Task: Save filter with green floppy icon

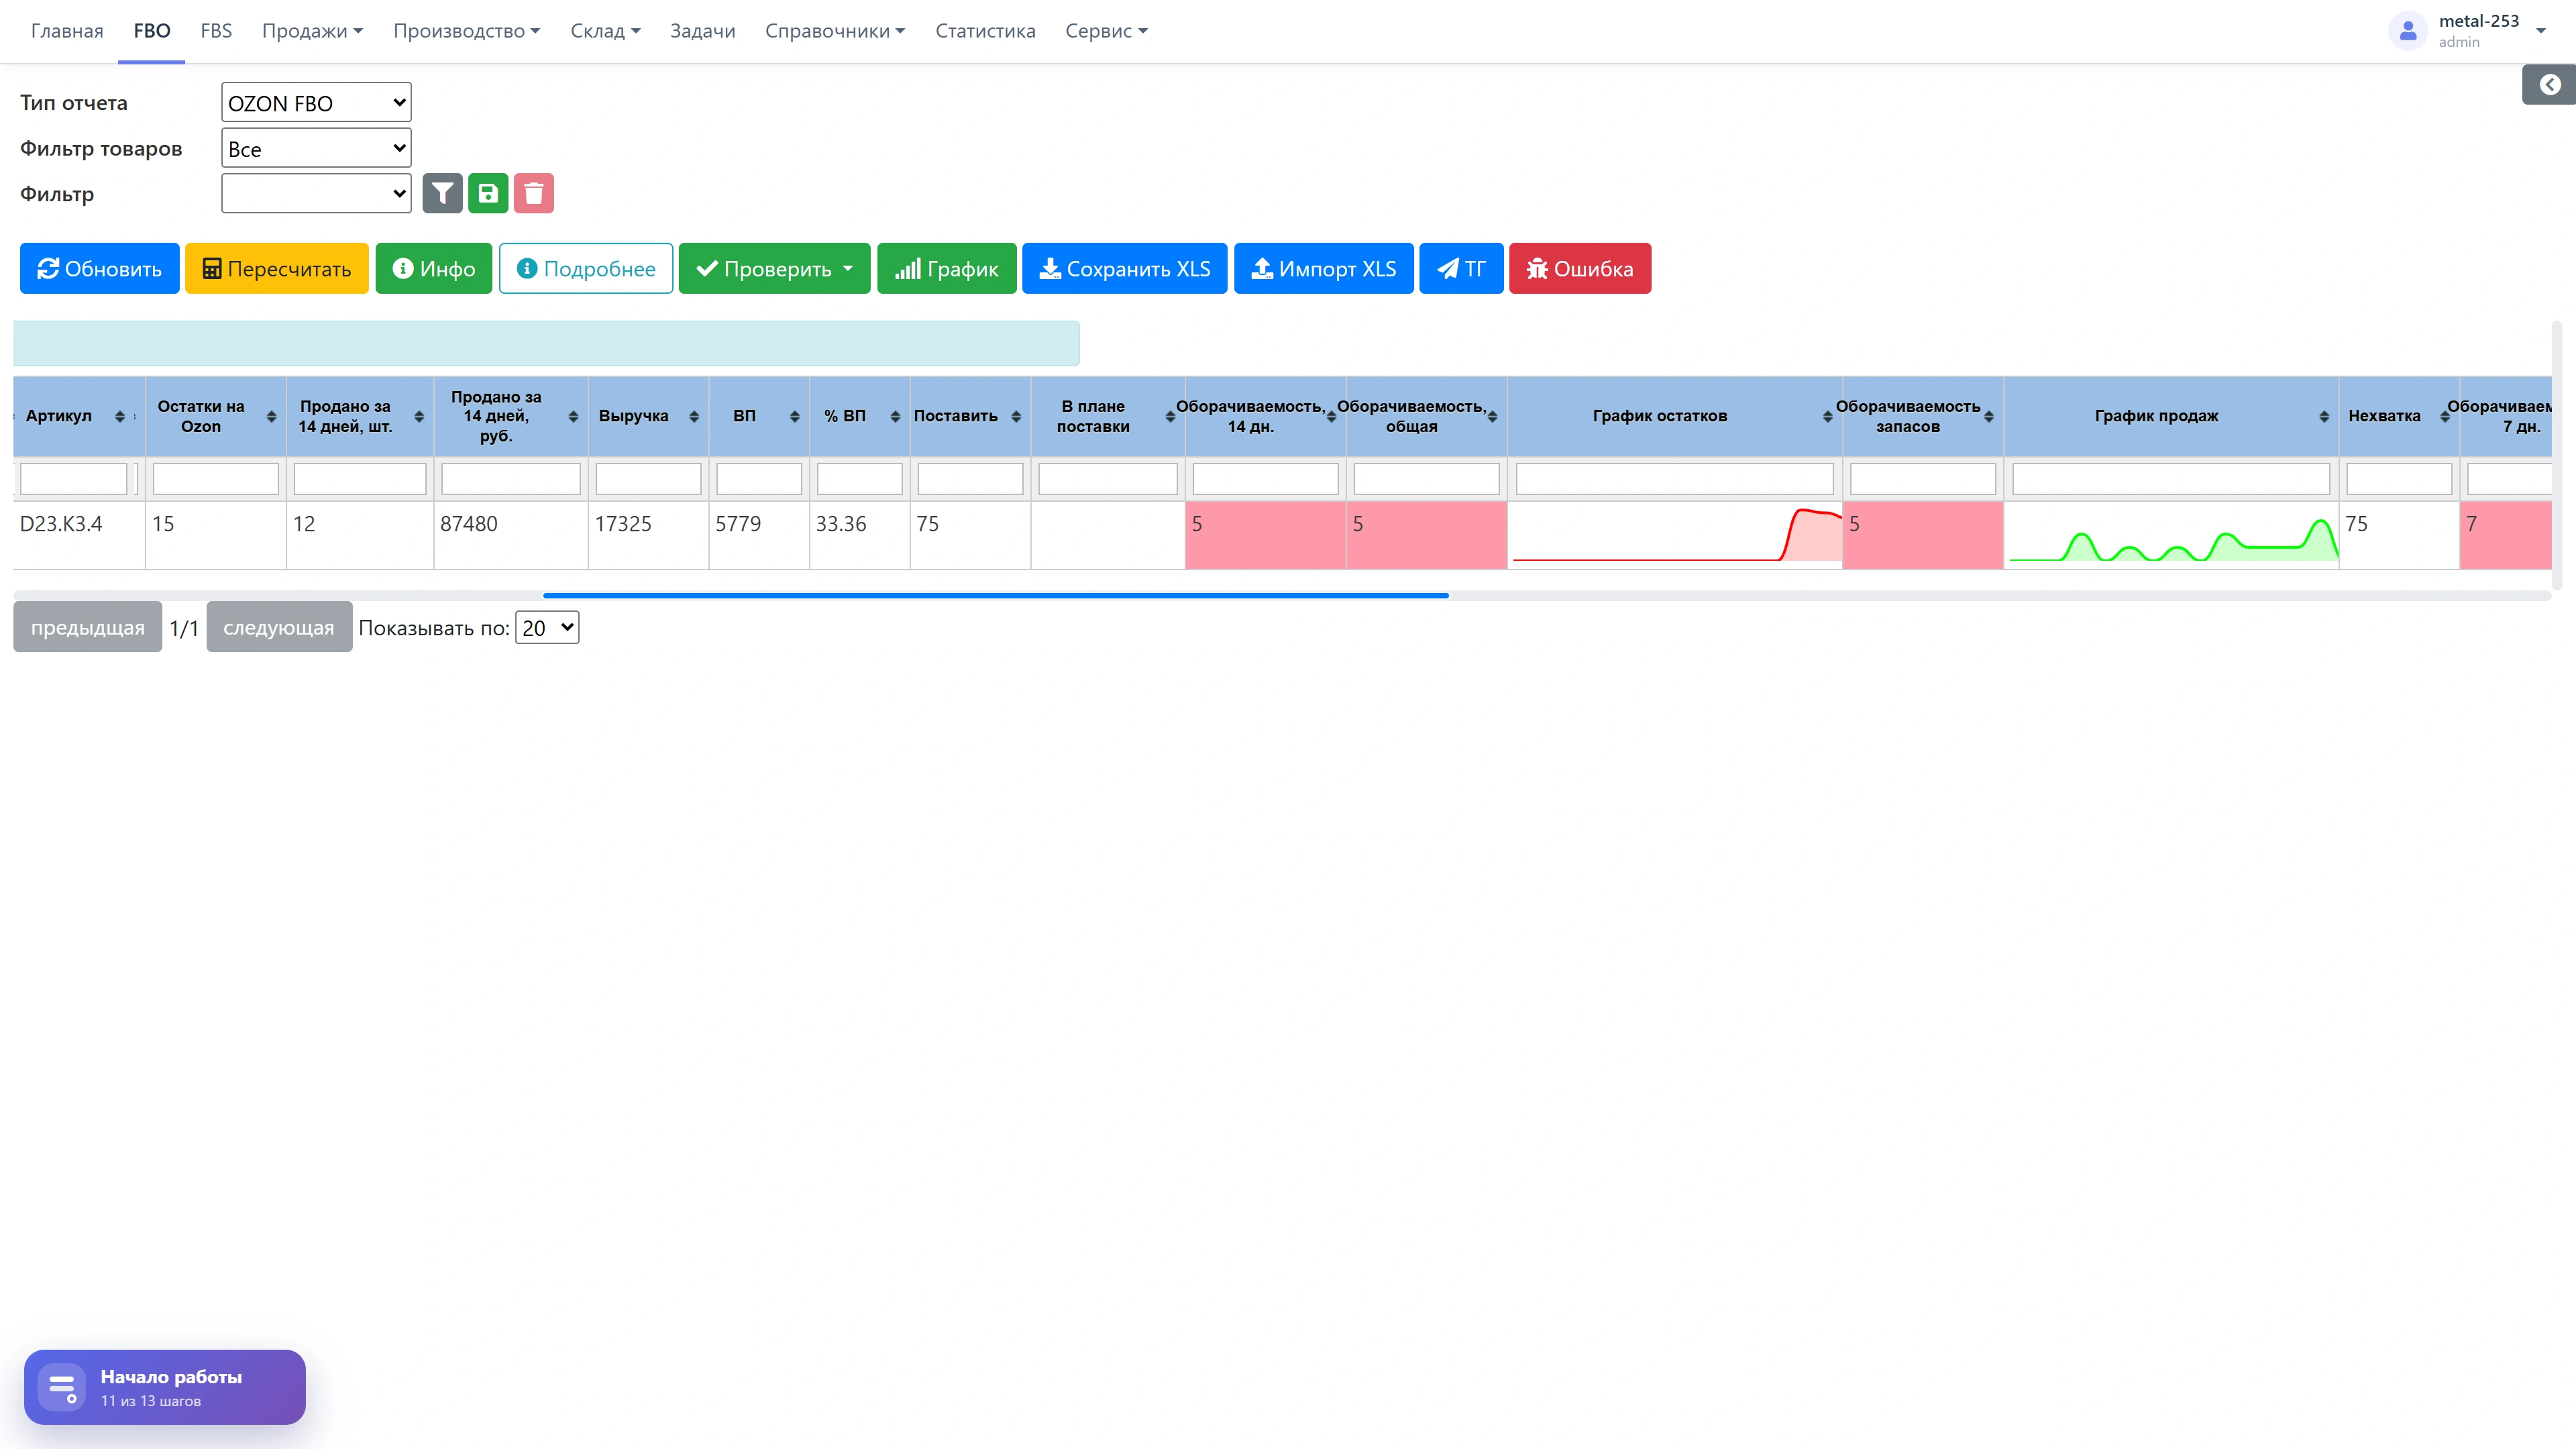Action: (488, 193)
